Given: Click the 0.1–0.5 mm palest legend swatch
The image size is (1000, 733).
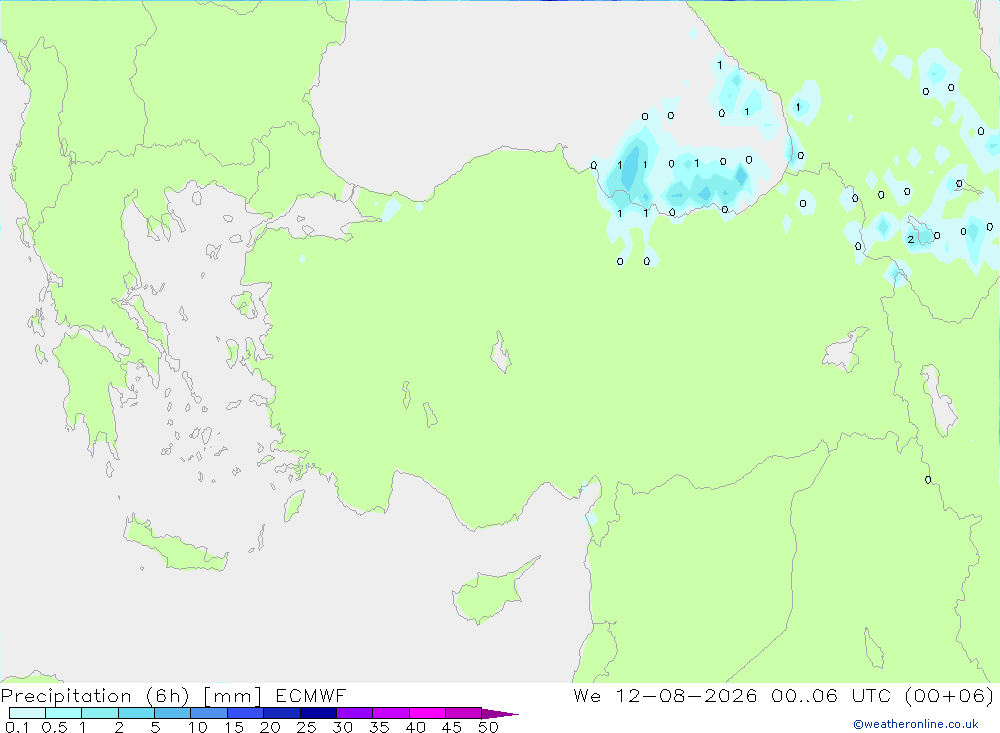Looking at the screenshot, I should point(27,713).
